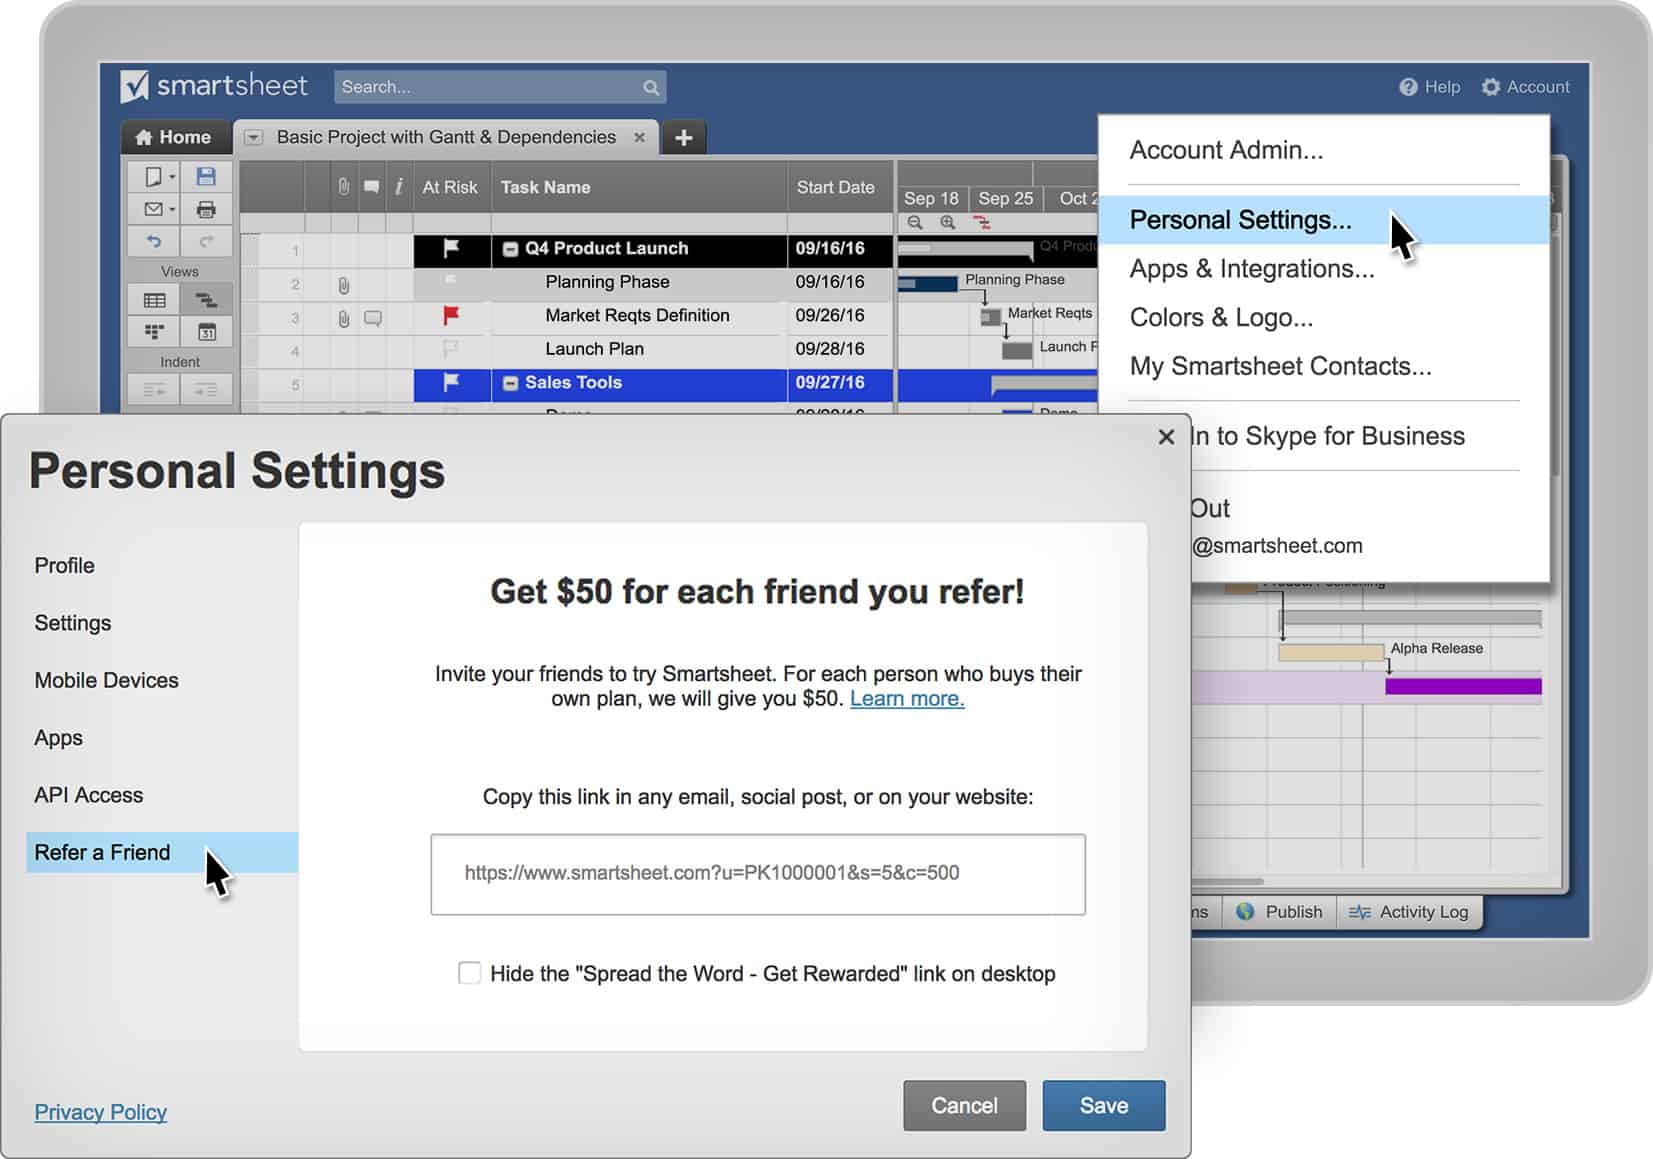Click the Publish globe button
This screenshot has height=1159, width=1653.
click(1280, 912)
